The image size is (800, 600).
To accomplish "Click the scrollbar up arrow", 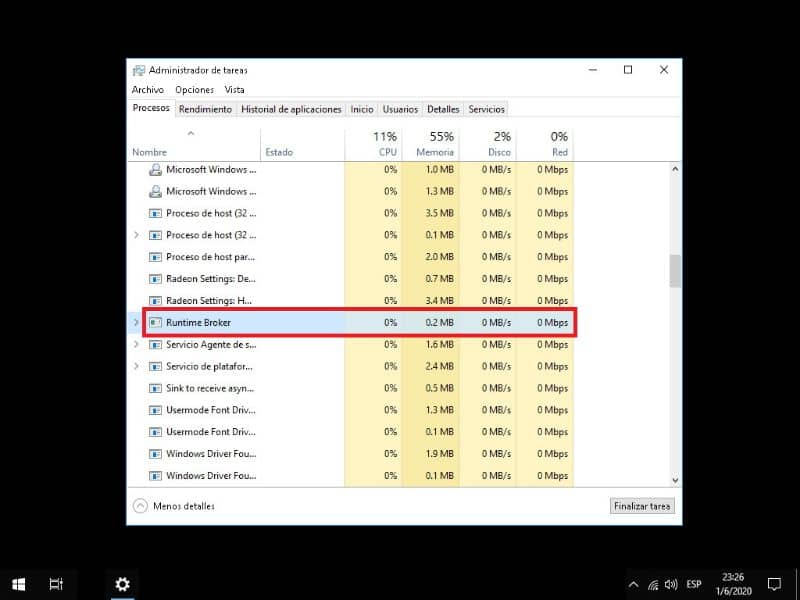I will 676,169.
